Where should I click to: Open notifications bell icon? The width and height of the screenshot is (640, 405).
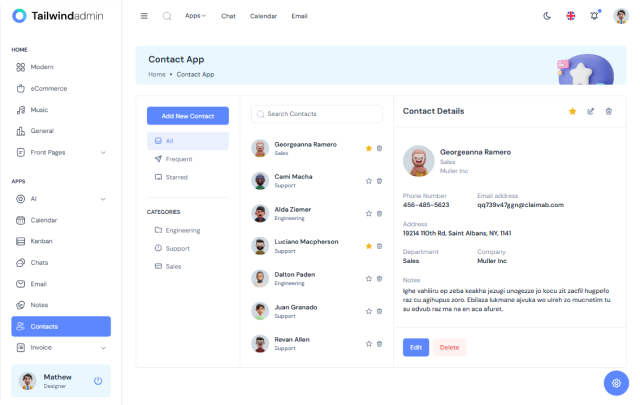[x=595, y=16]
